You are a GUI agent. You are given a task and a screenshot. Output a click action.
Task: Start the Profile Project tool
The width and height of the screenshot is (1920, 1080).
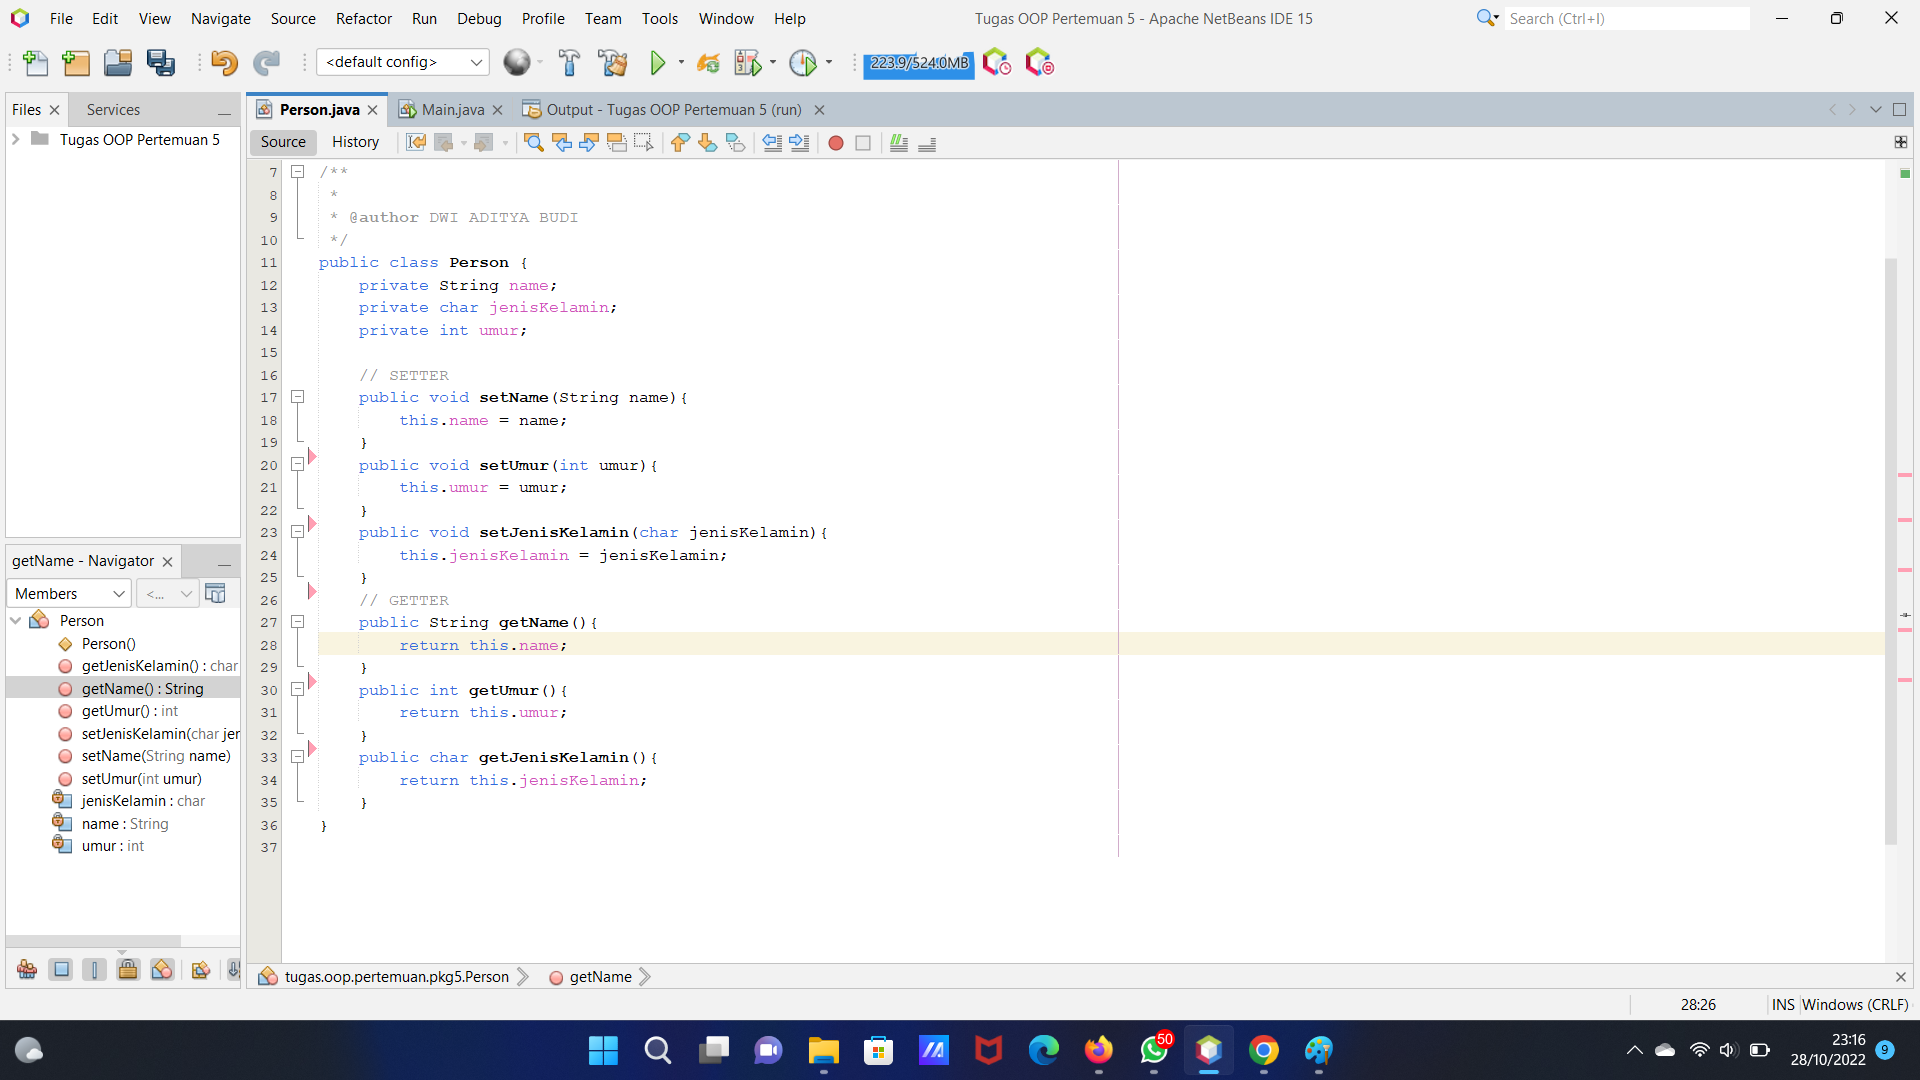pyautogui.click(x=804, y=62)
